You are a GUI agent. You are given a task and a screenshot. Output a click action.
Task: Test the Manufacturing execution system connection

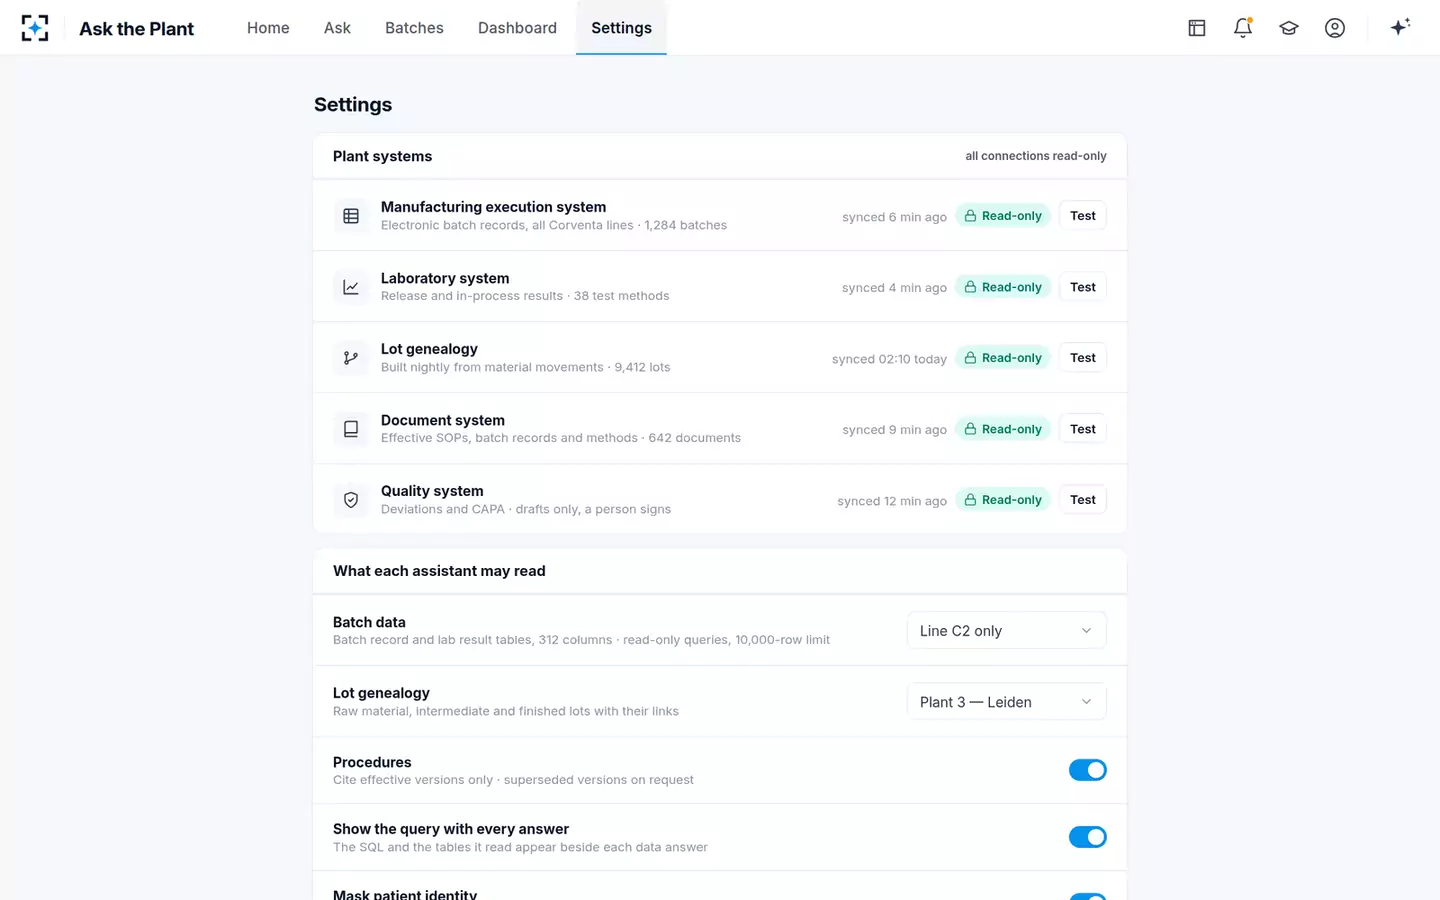click(x=1083, y=216)
